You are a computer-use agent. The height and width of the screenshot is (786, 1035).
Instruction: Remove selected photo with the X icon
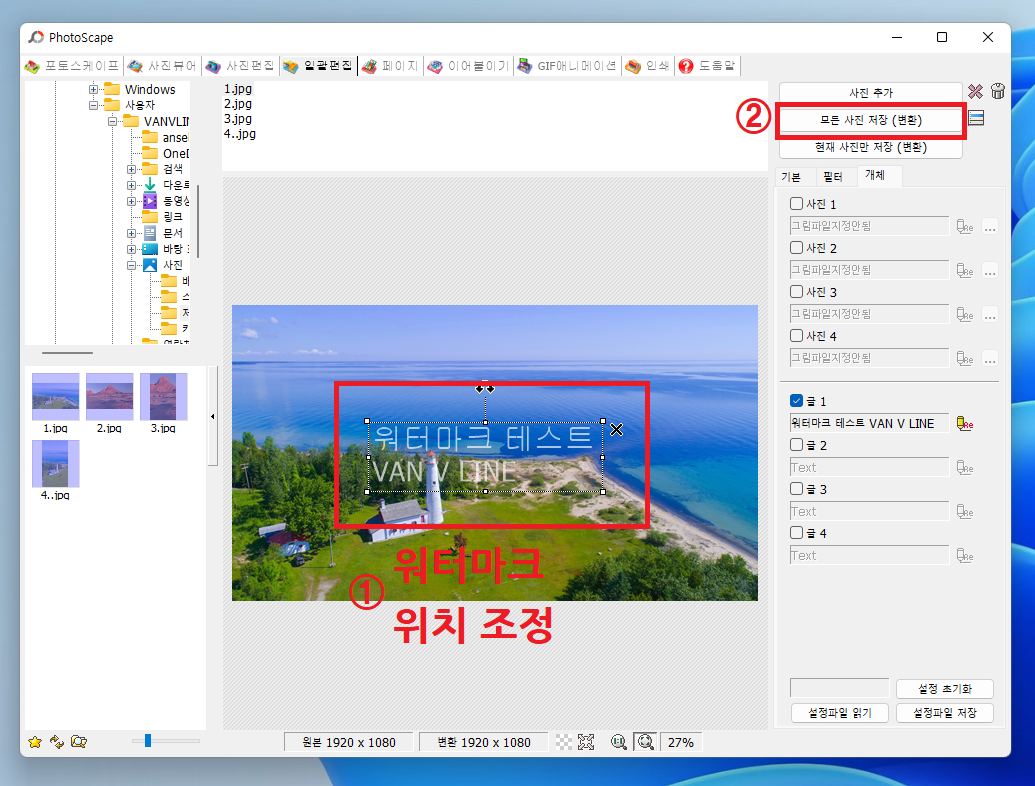tap(975, 92)
